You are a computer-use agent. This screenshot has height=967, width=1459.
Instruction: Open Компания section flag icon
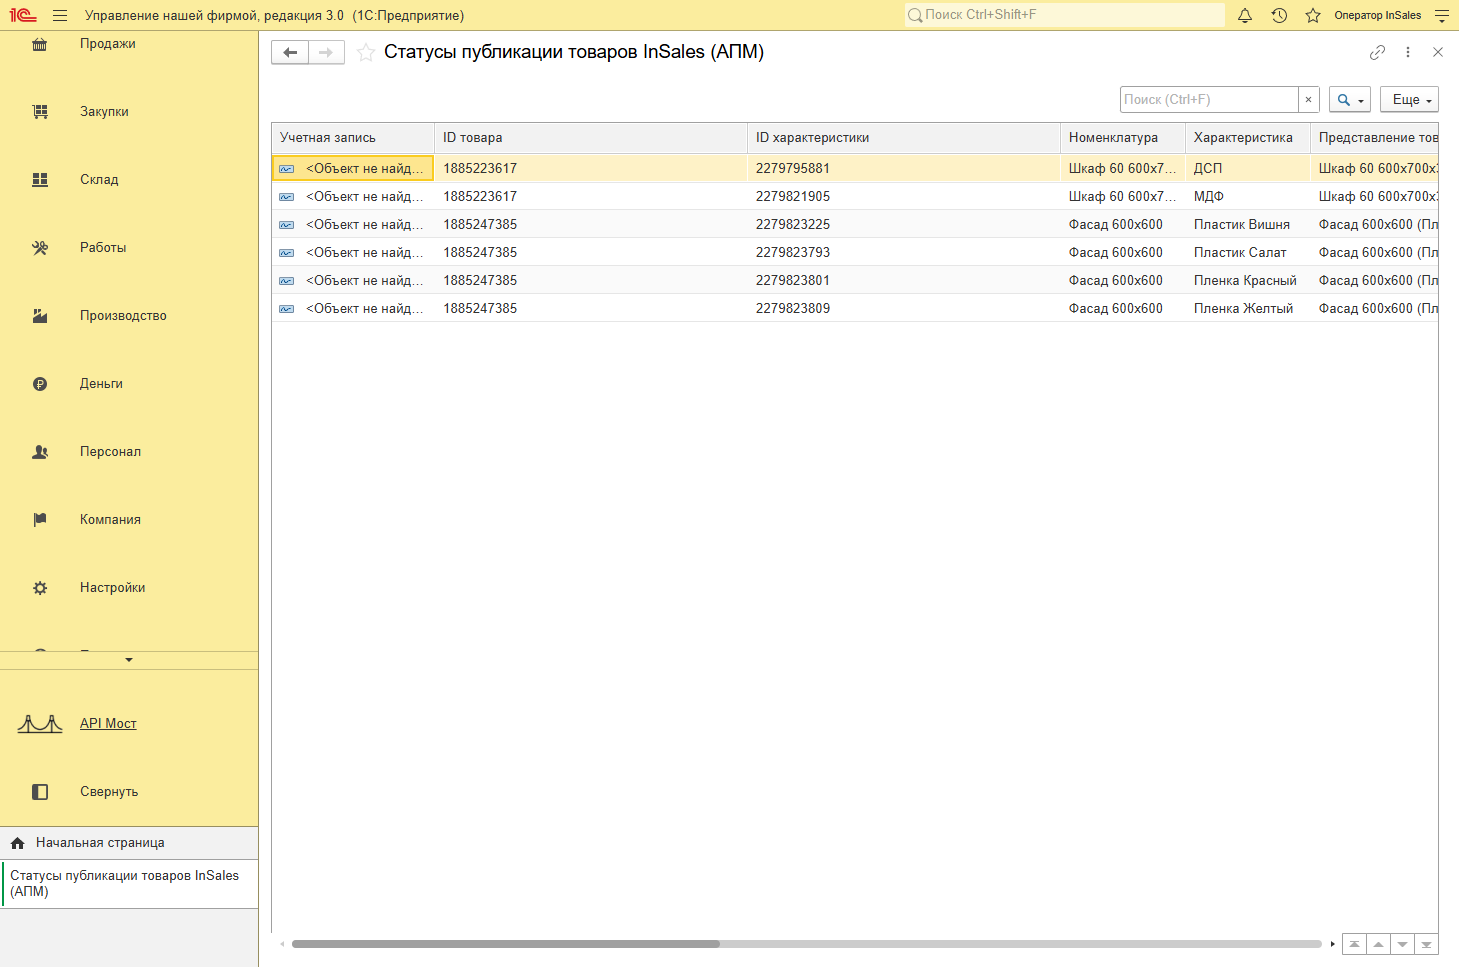(x=40, y=520)
